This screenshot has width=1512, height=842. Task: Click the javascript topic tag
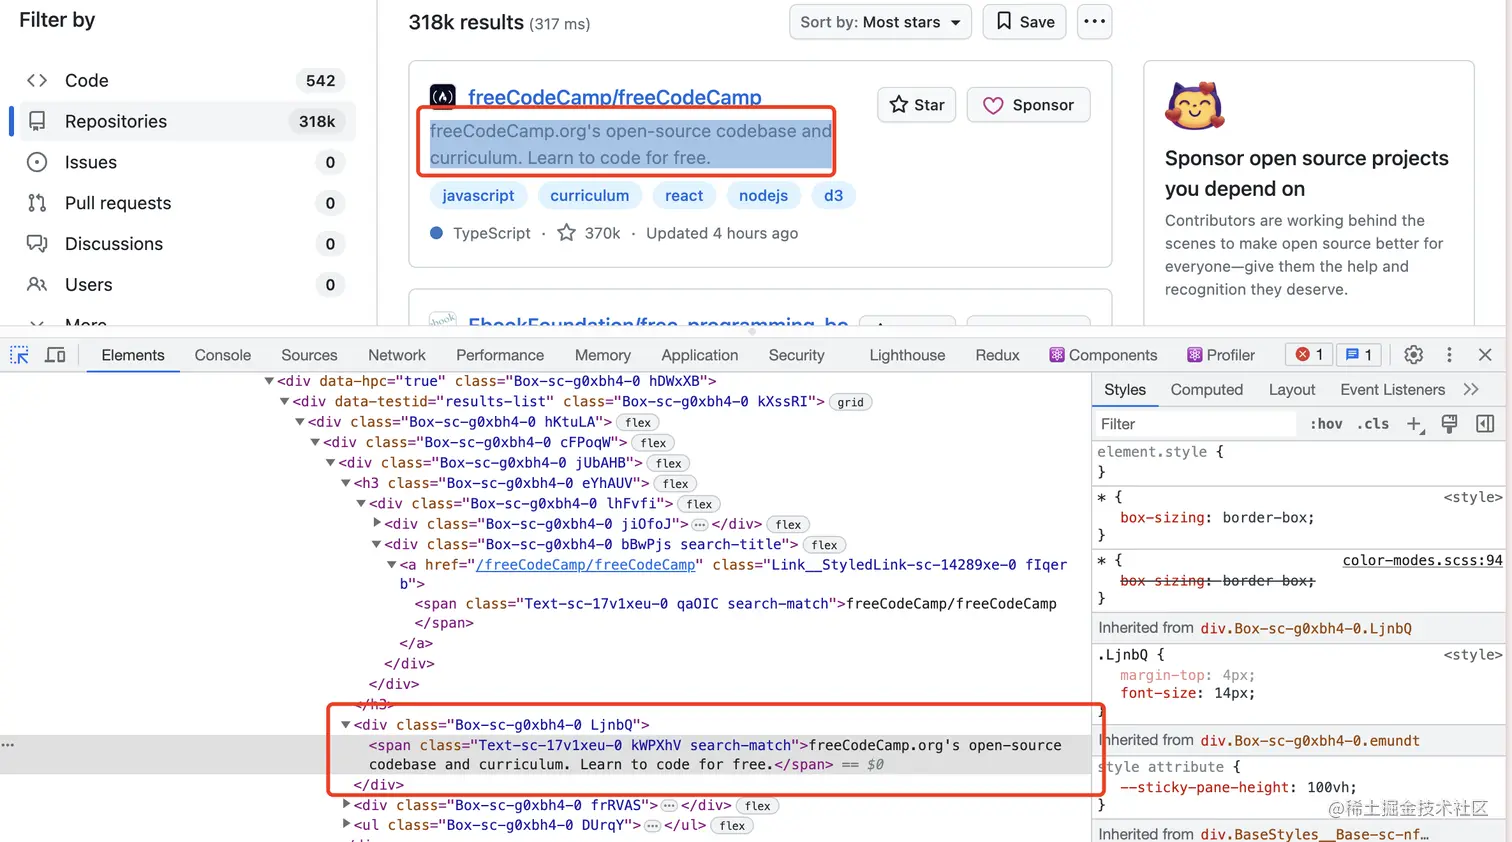tap(478, 196)
